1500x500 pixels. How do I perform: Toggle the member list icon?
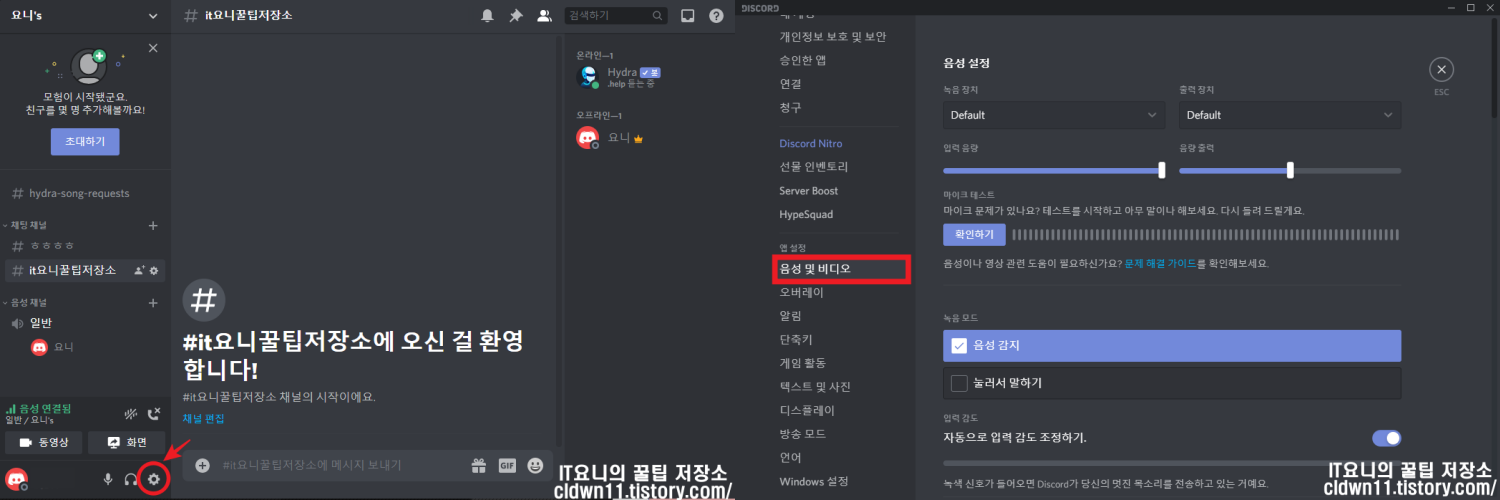click(544, 15)
